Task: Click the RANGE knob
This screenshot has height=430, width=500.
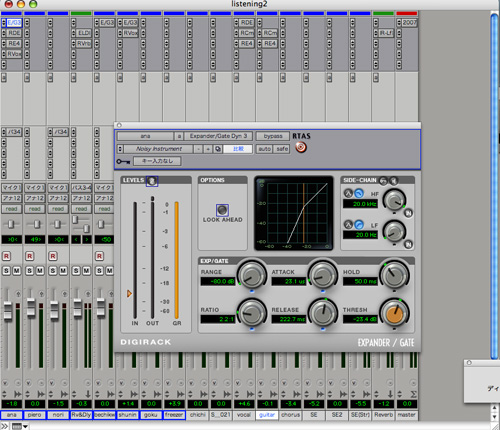Action: [x=252, y=276]
